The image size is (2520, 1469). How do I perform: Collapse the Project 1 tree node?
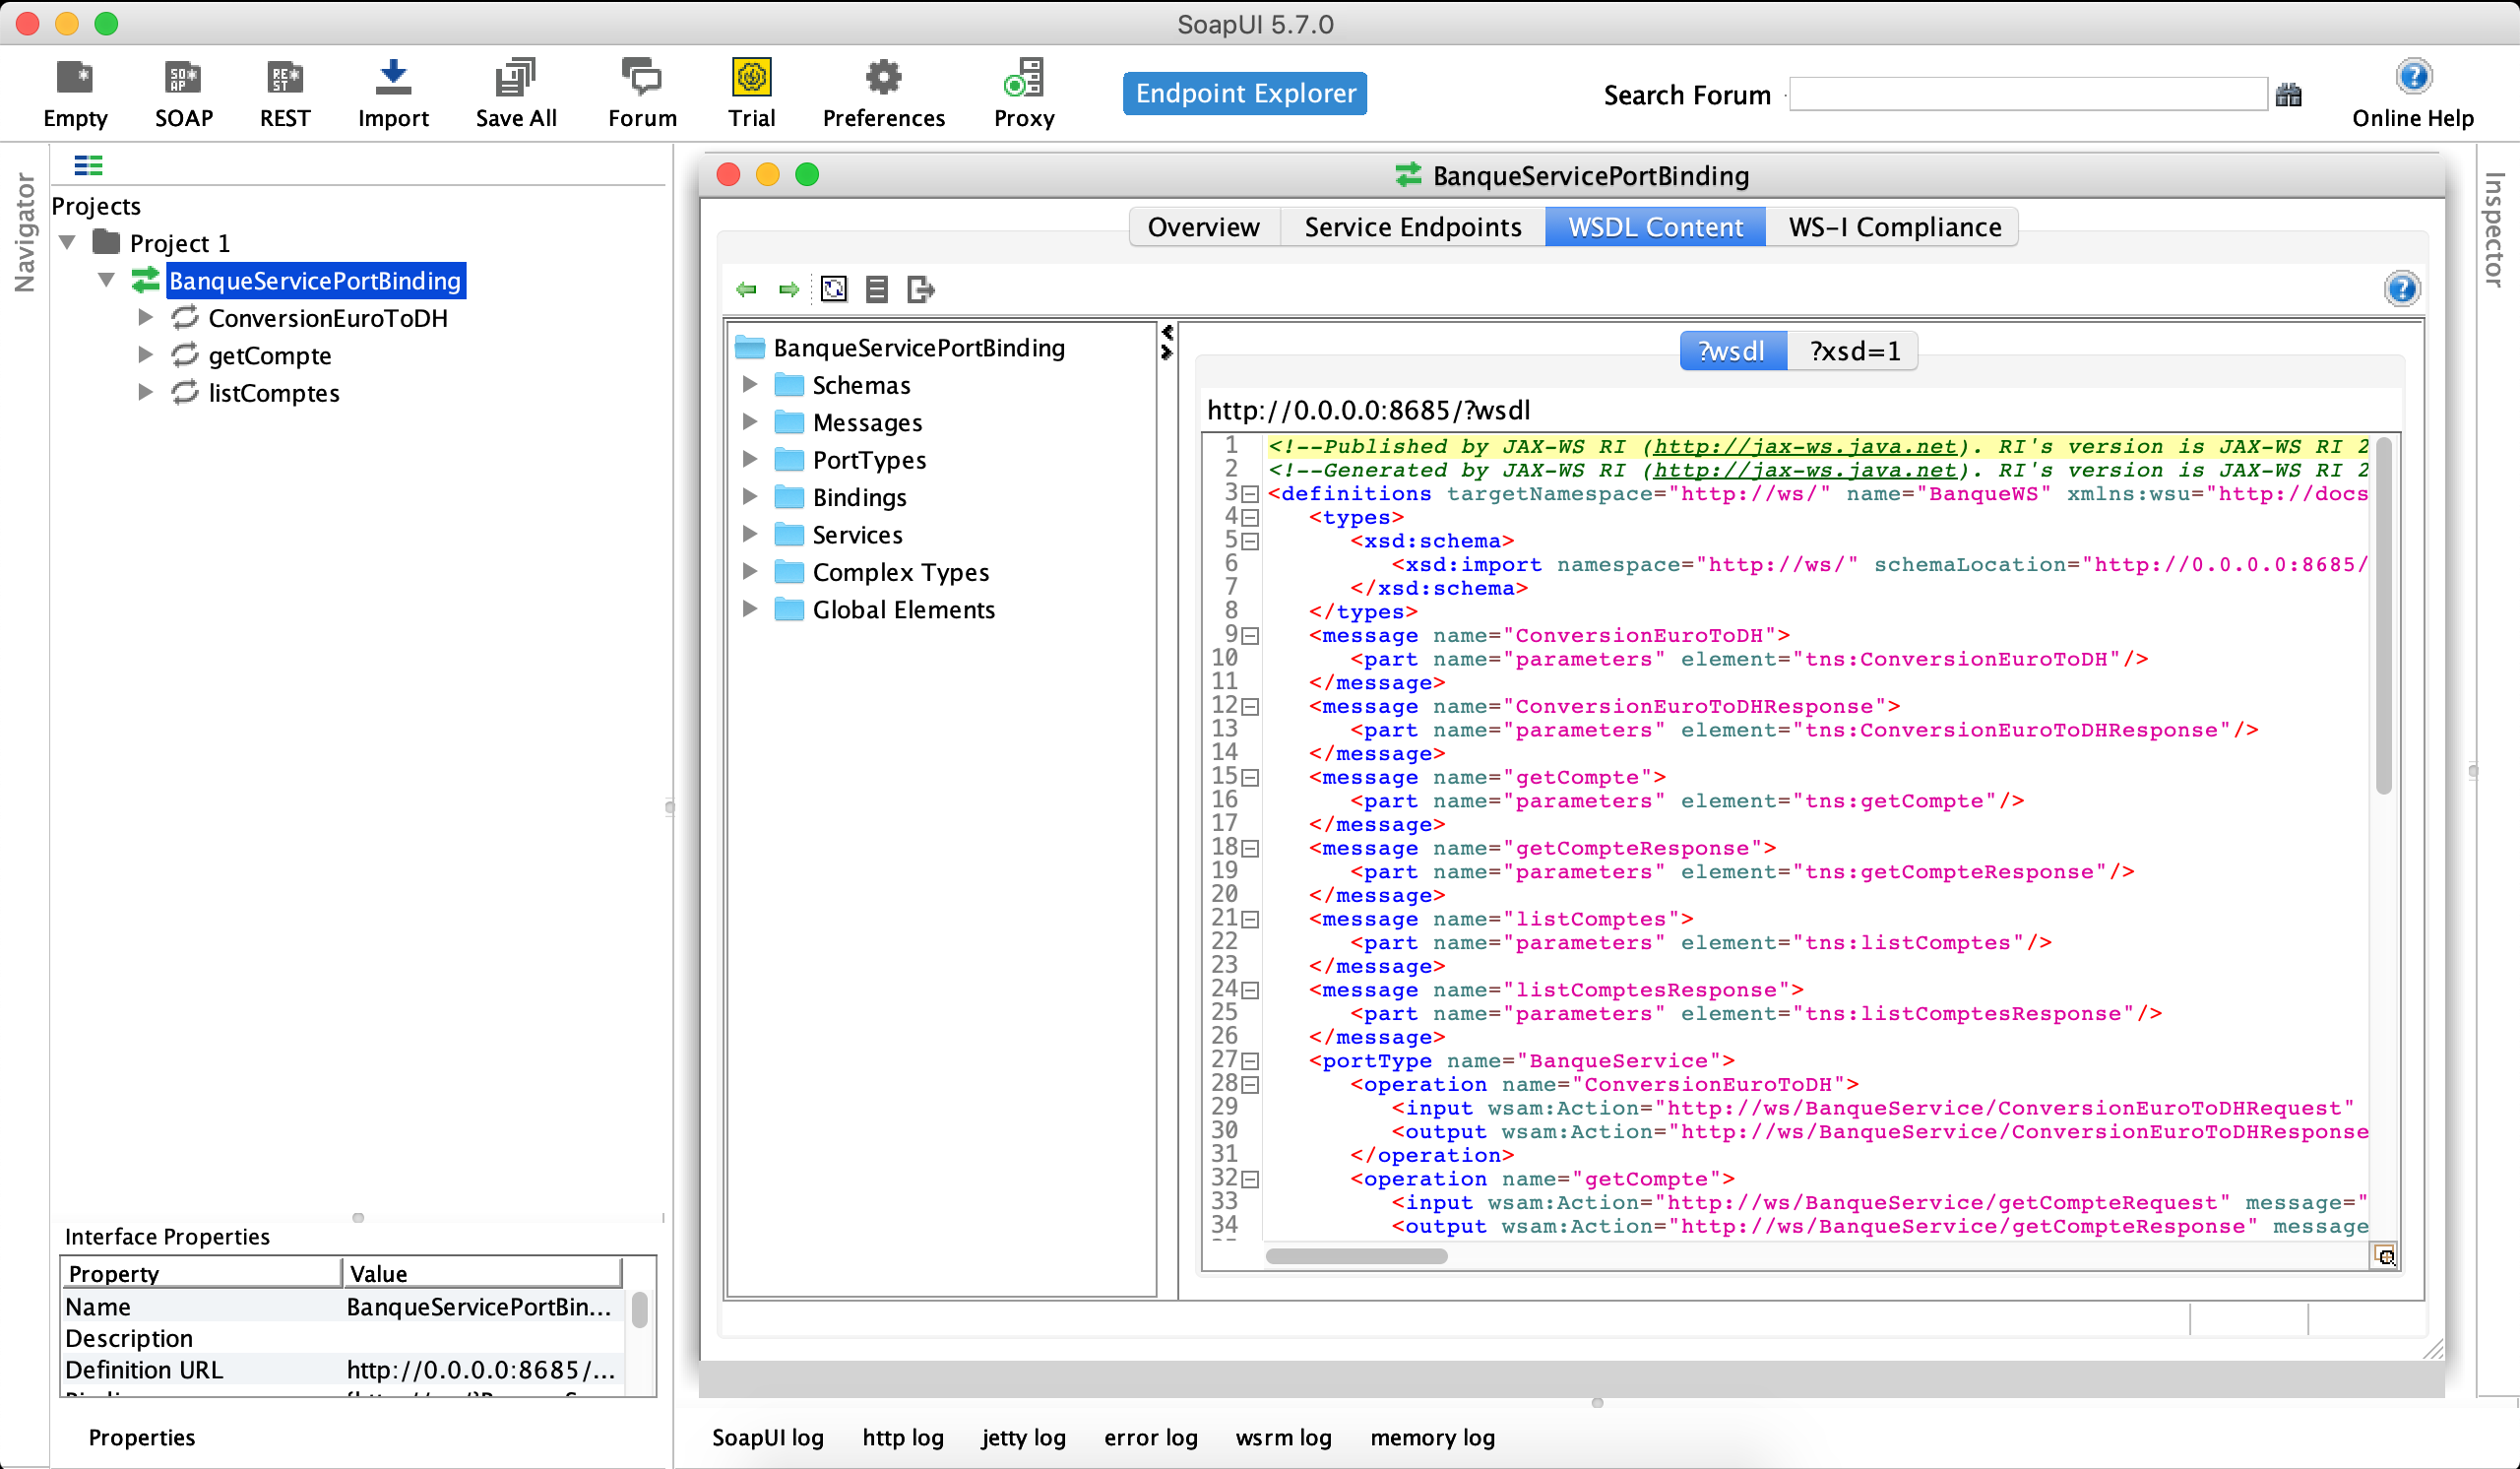pos(68,243)
